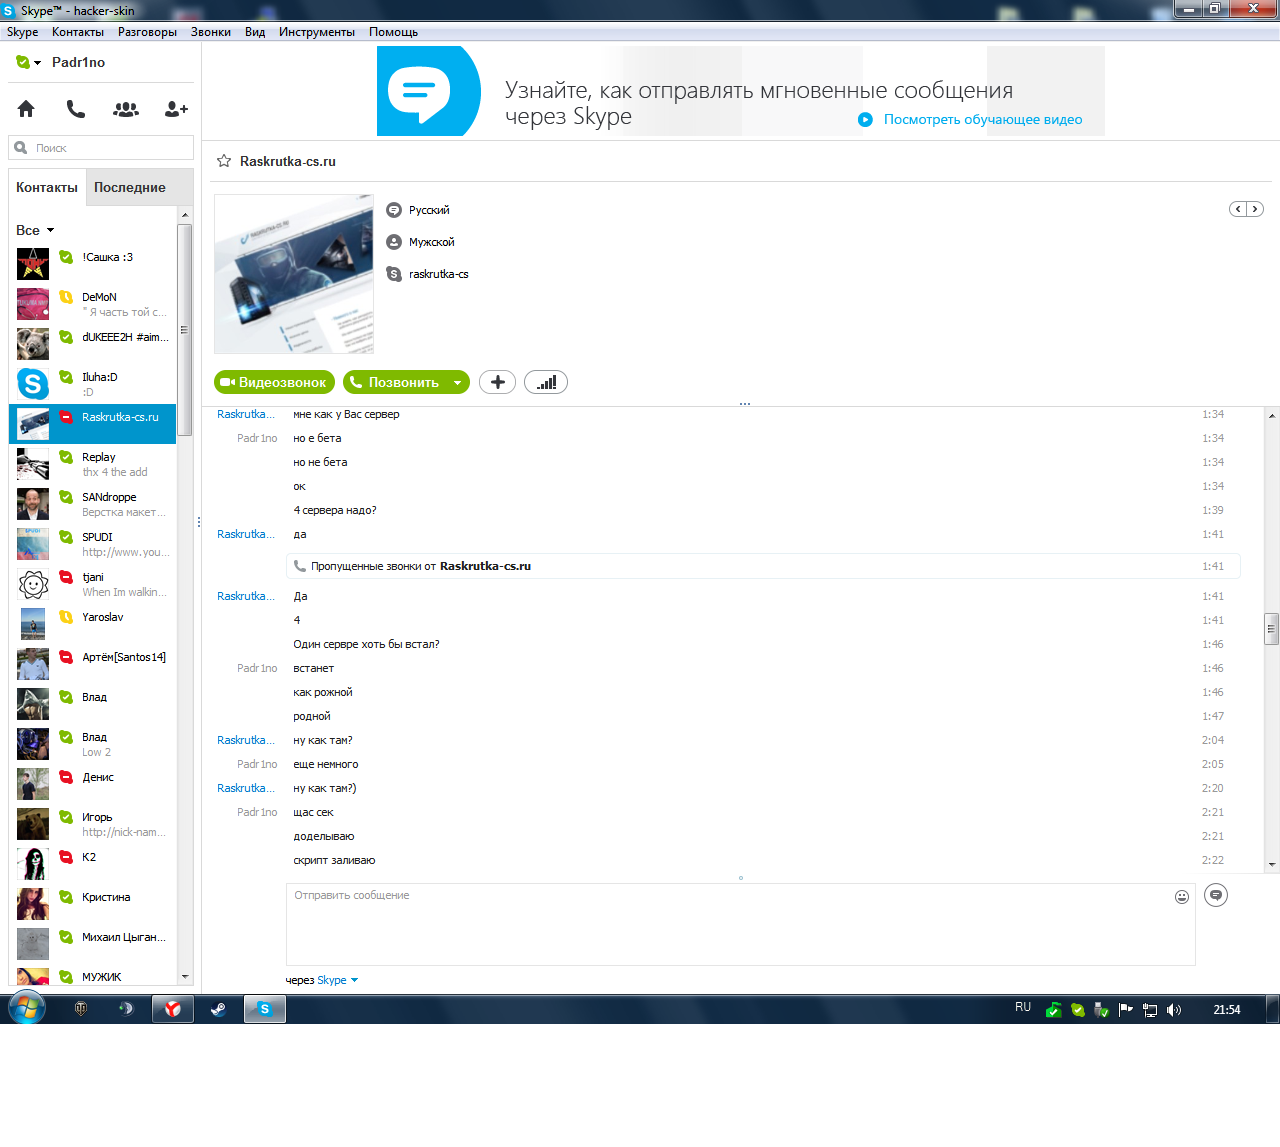Open the Windows Start menu

[27, 1008]
